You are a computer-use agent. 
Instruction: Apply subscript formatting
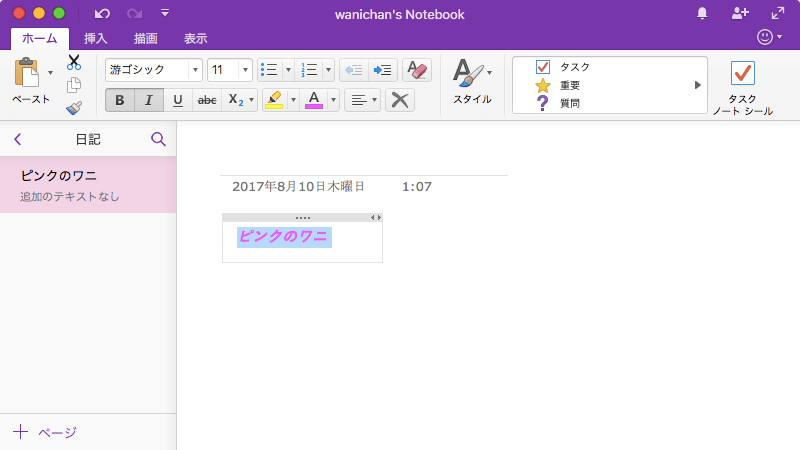[236, 100]
